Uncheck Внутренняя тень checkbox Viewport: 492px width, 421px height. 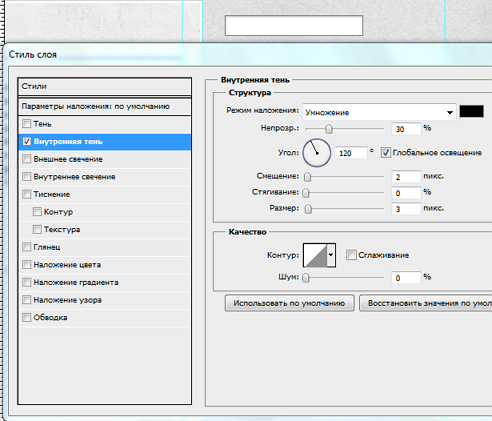click(x=27, y=142)
